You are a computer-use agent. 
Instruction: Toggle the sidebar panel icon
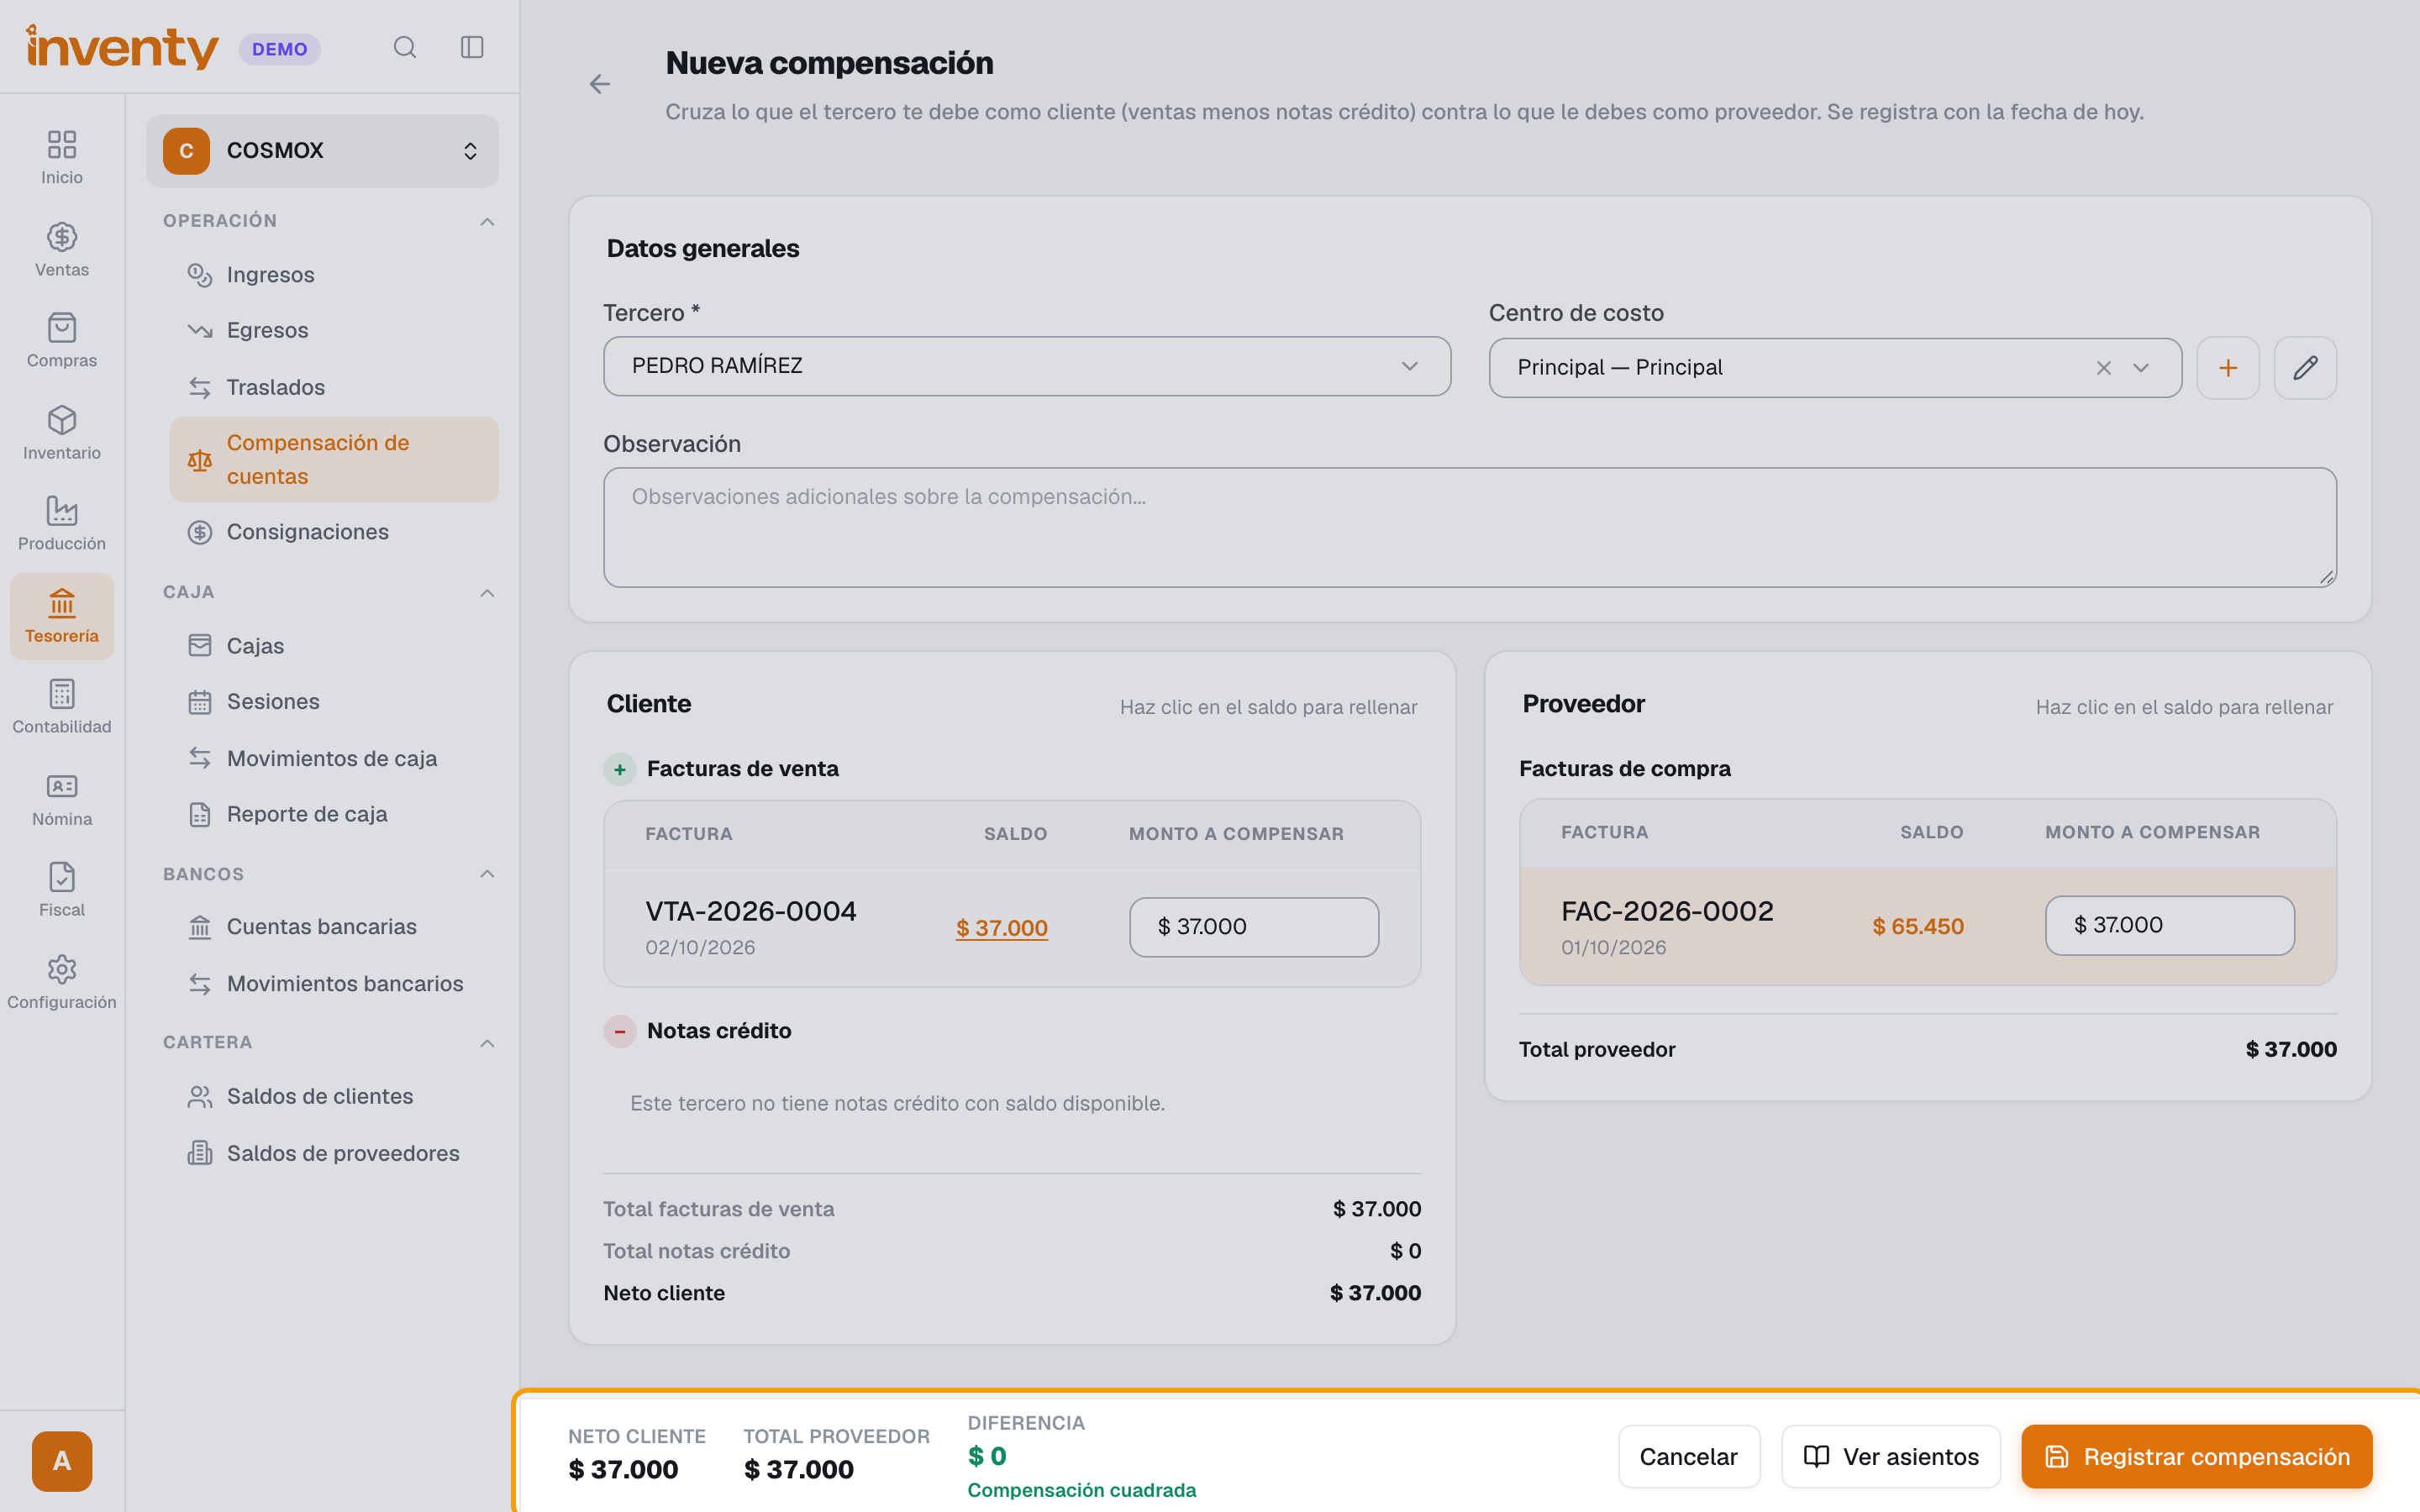[472, 47]
